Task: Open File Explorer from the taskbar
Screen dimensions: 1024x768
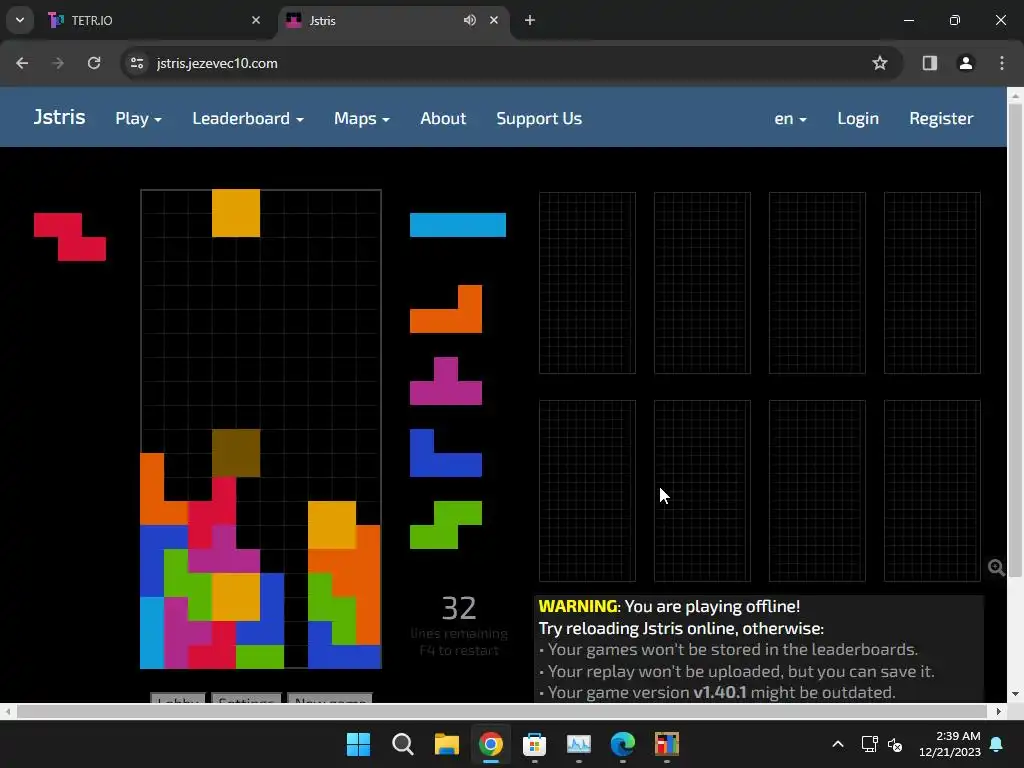Action: pyautogui.click(x=447, y=744)
